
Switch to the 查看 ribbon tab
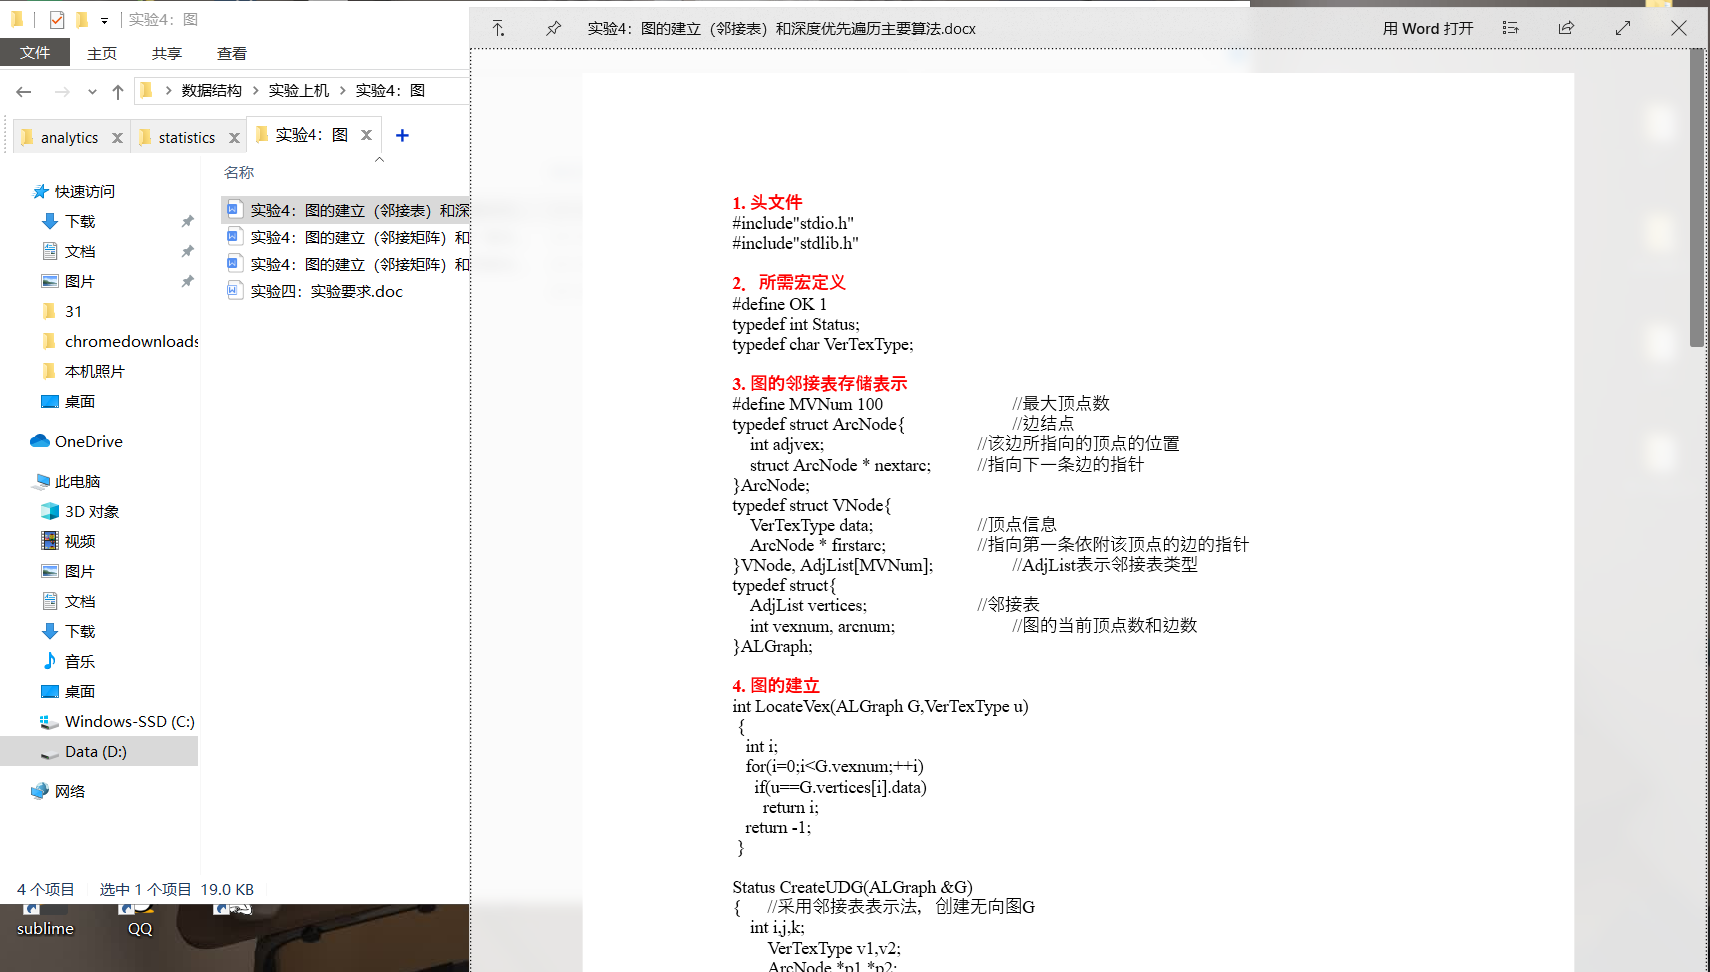tap(232, 53)
